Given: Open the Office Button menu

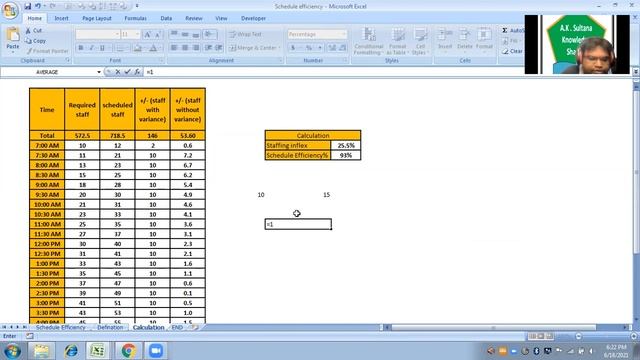Looking at the screenshot, I should coord(10,10).
